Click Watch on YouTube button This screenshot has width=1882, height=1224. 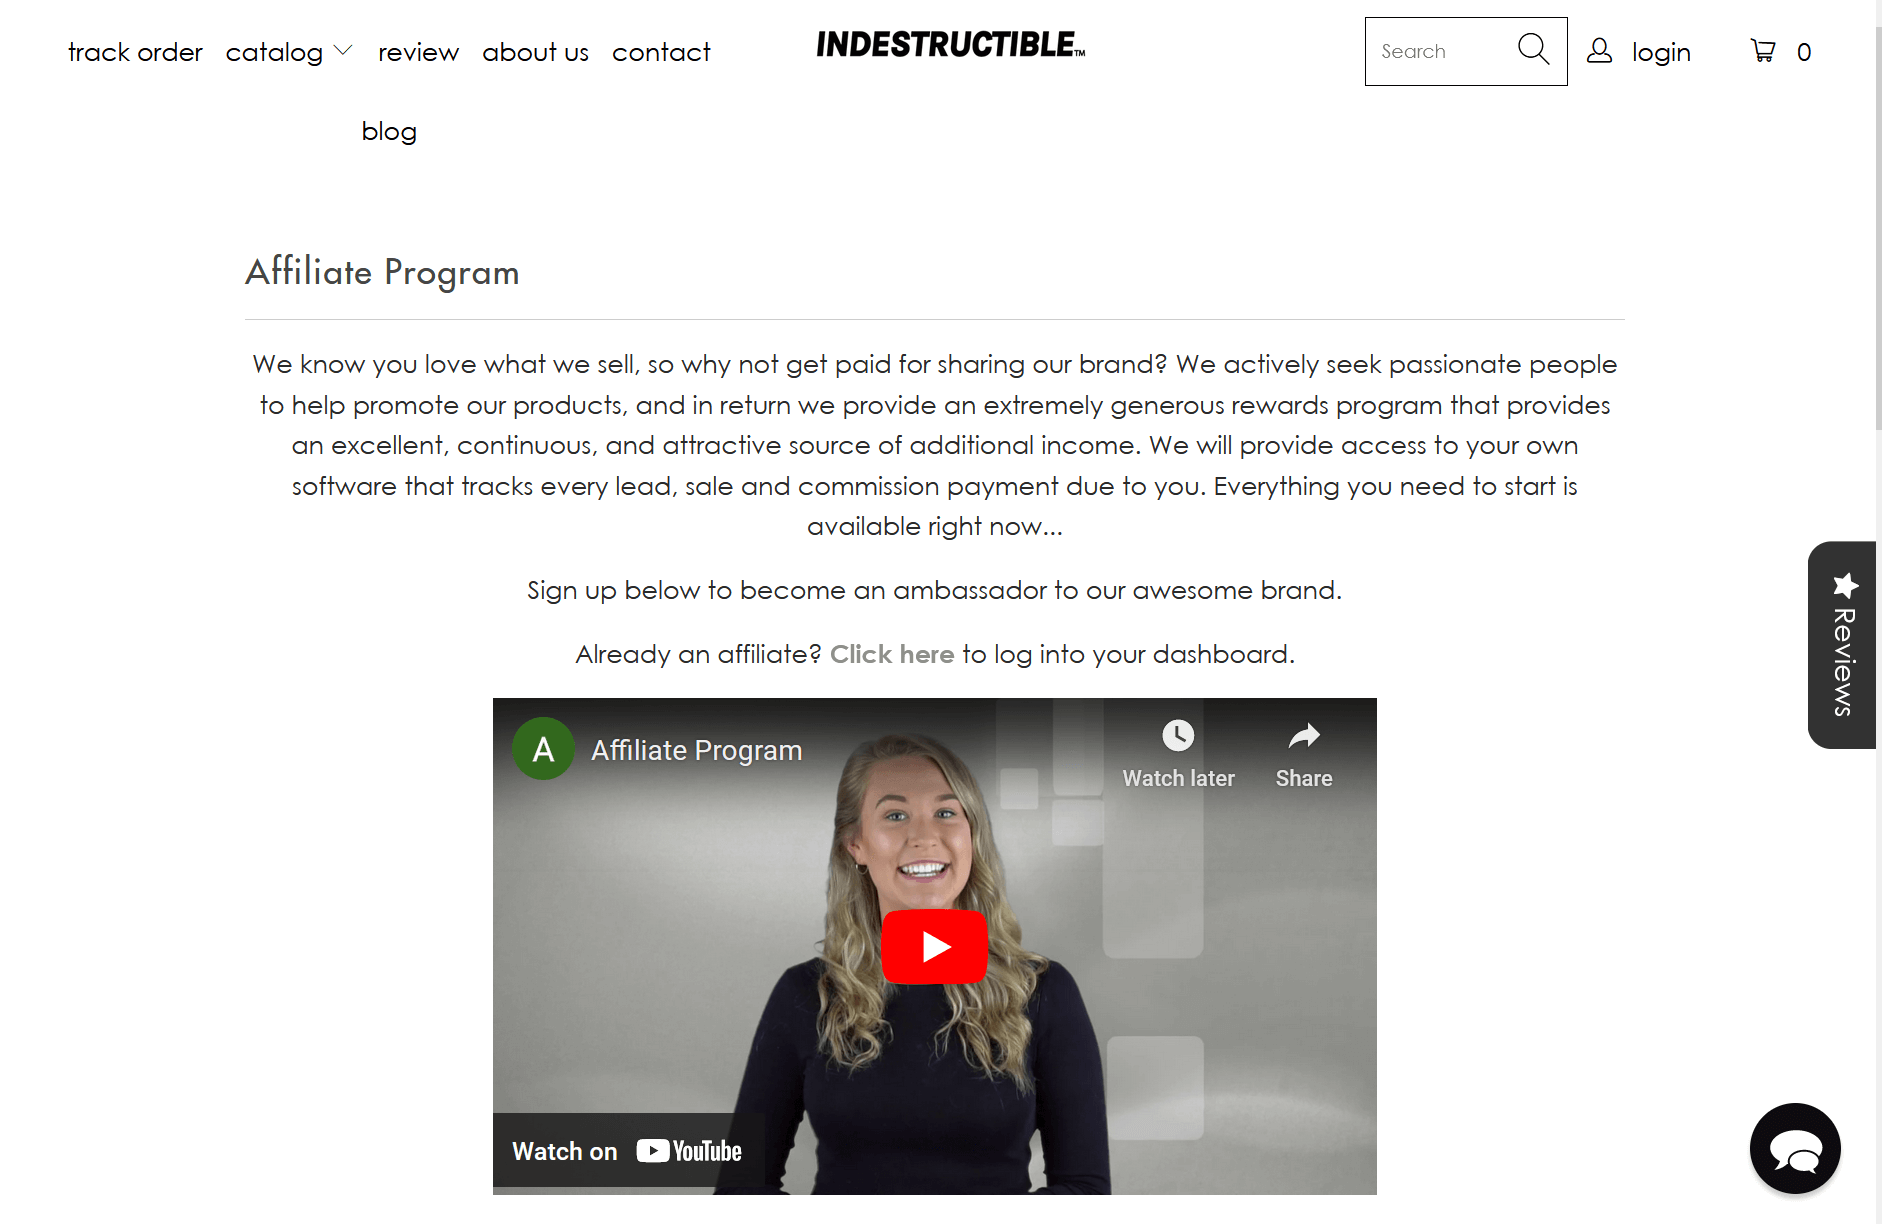coord(627,1151)
